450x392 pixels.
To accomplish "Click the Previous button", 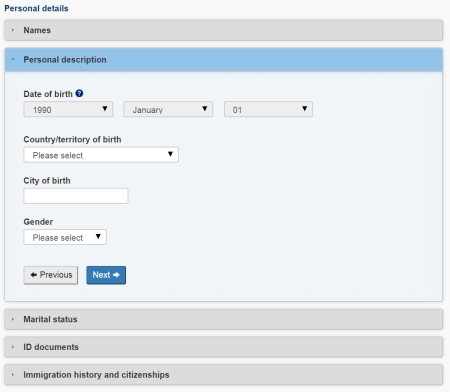I will 51,275.
